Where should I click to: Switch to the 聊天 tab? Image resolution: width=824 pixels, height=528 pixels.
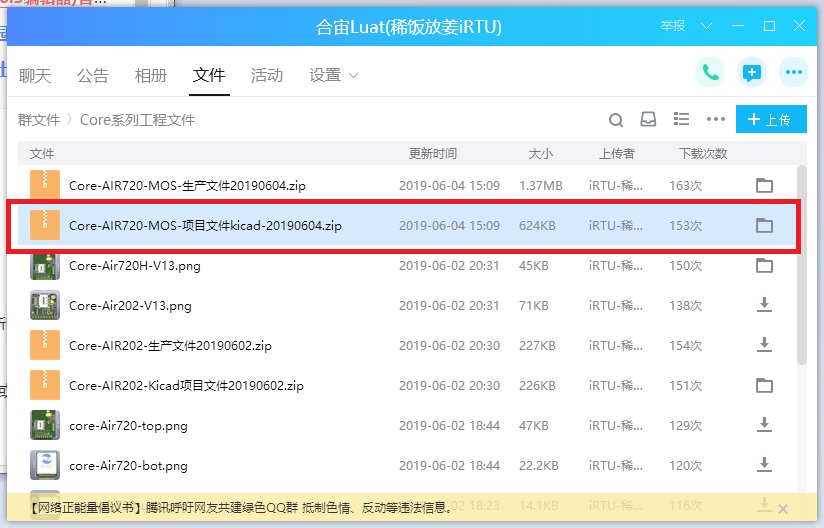click(35, 75)
